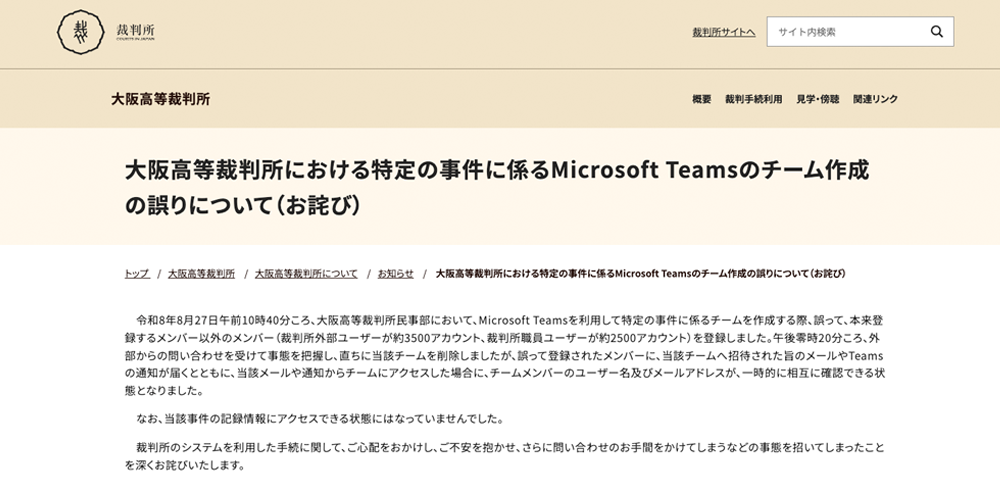Open the 裁判所サイトへ link
1000x485 pixels.
point(724,32)
